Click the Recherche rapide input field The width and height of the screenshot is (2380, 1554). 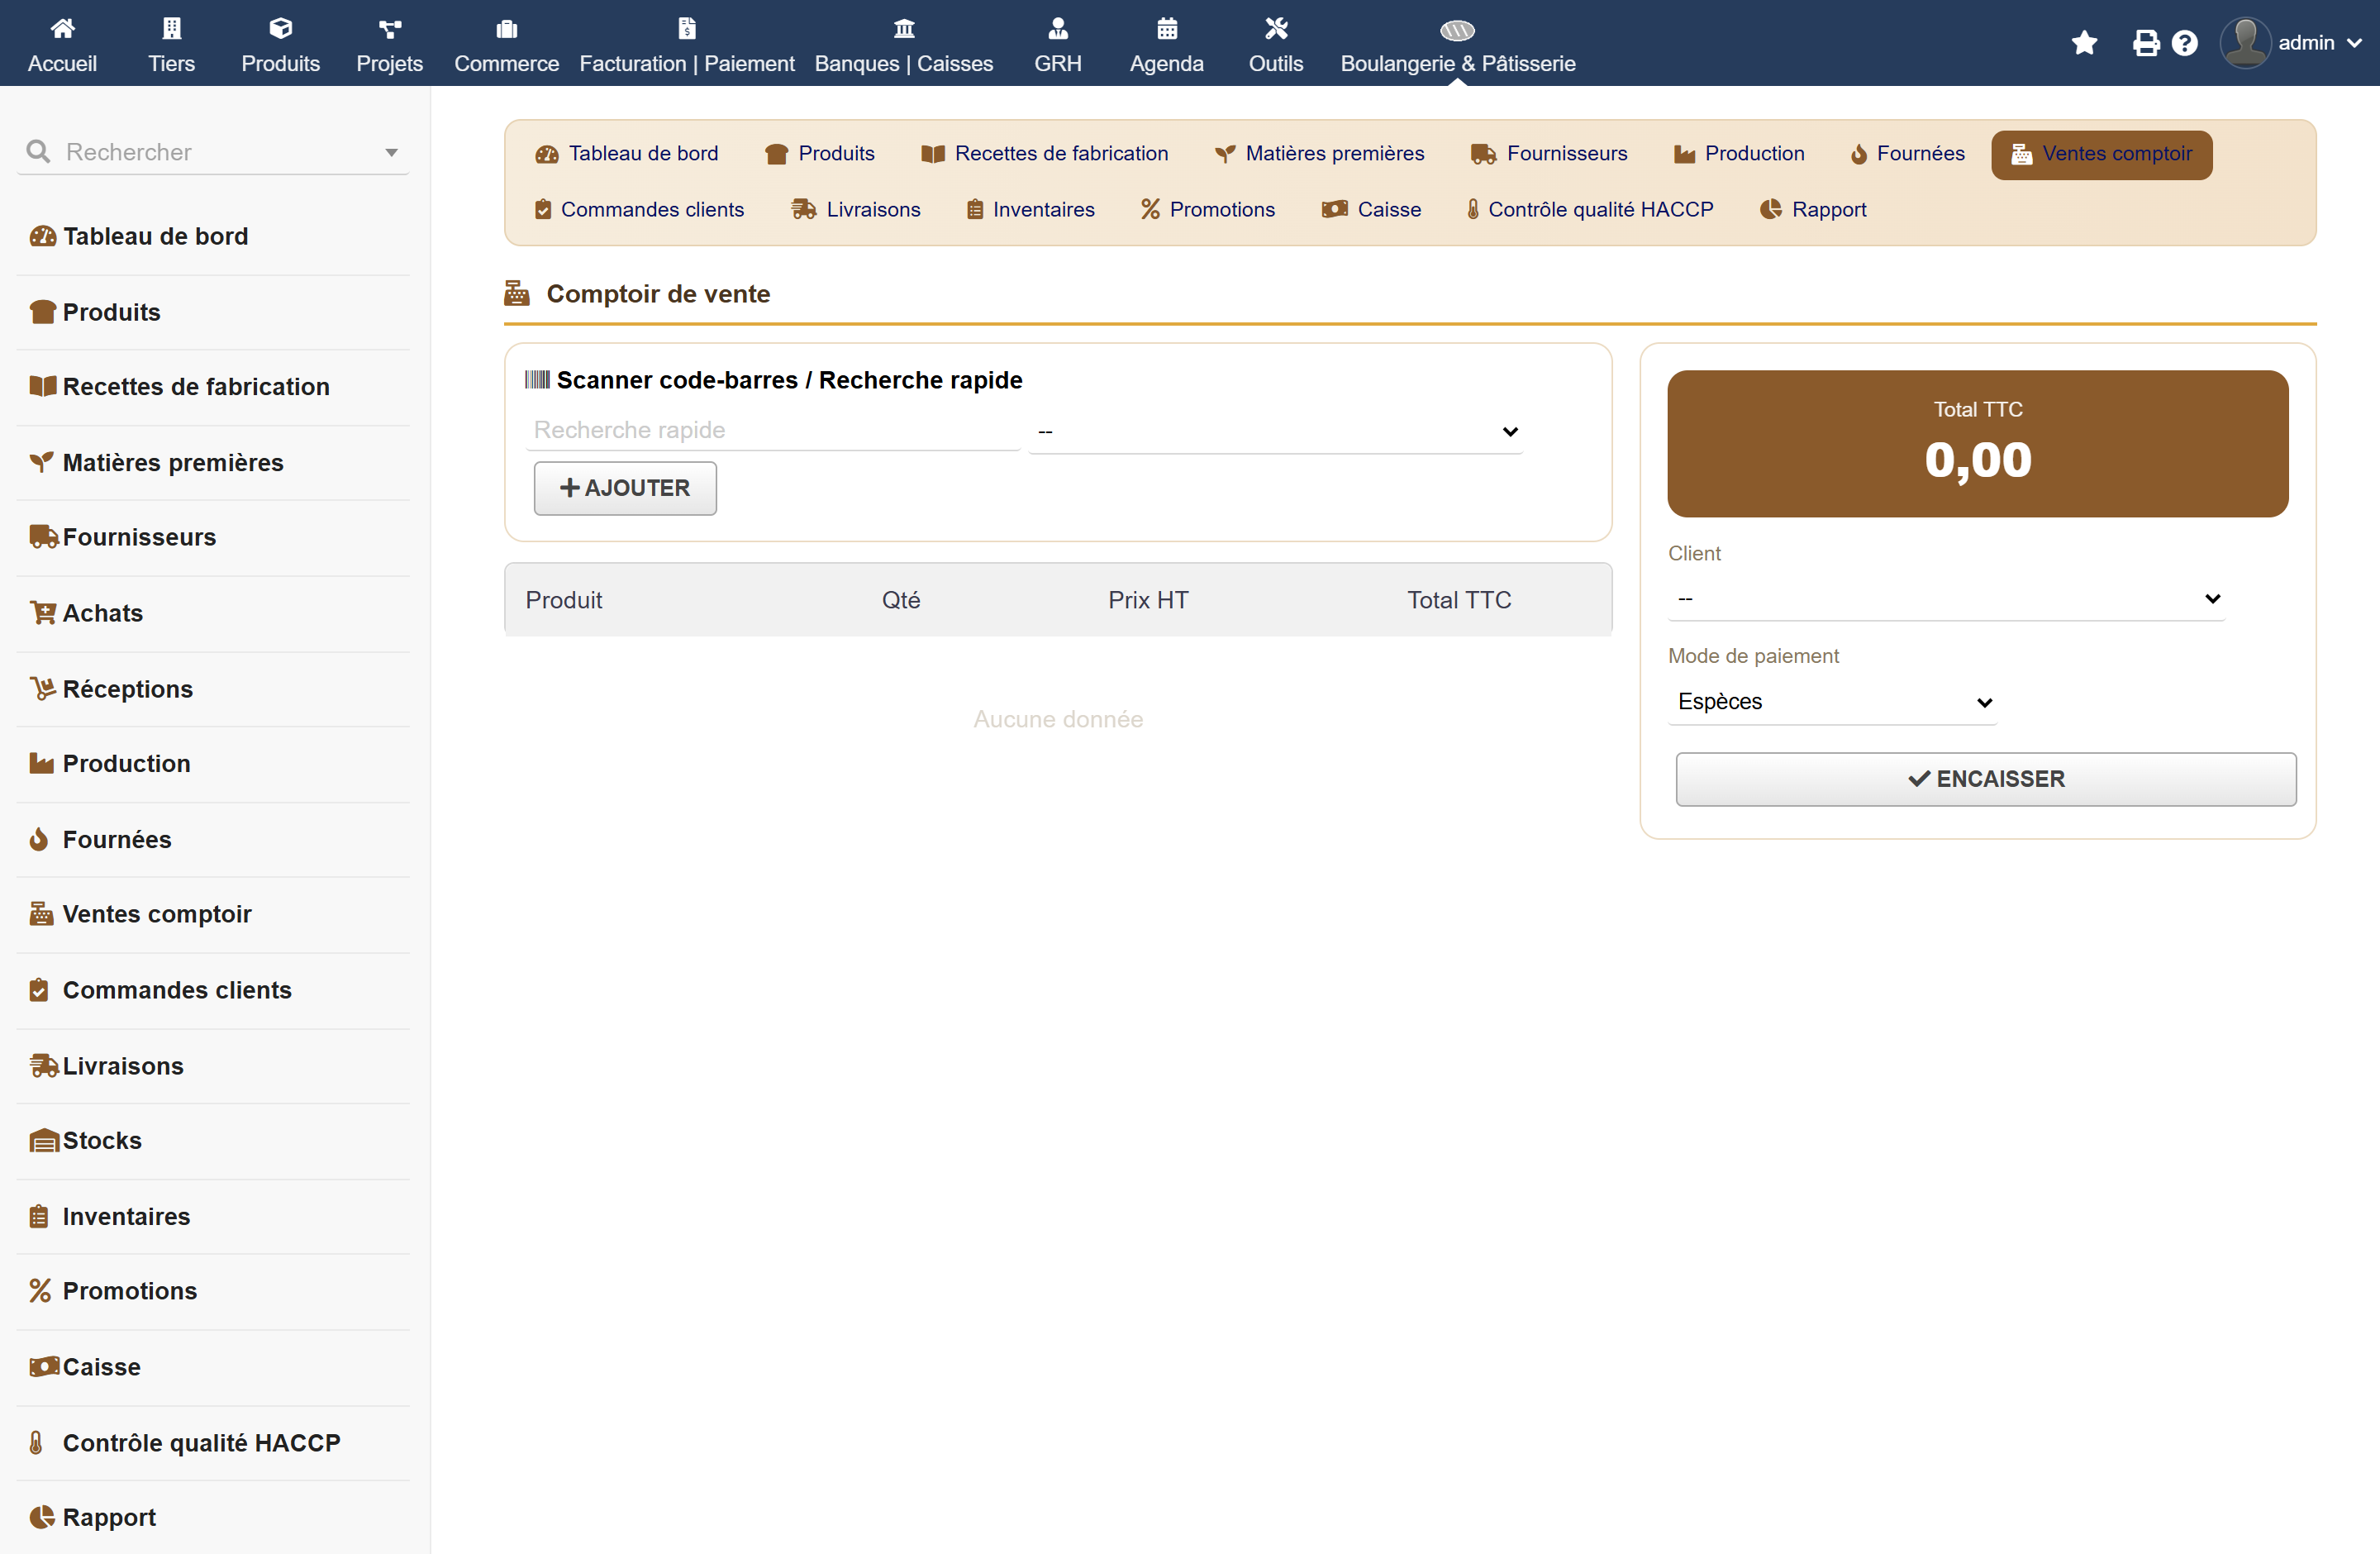pos(772,430)
